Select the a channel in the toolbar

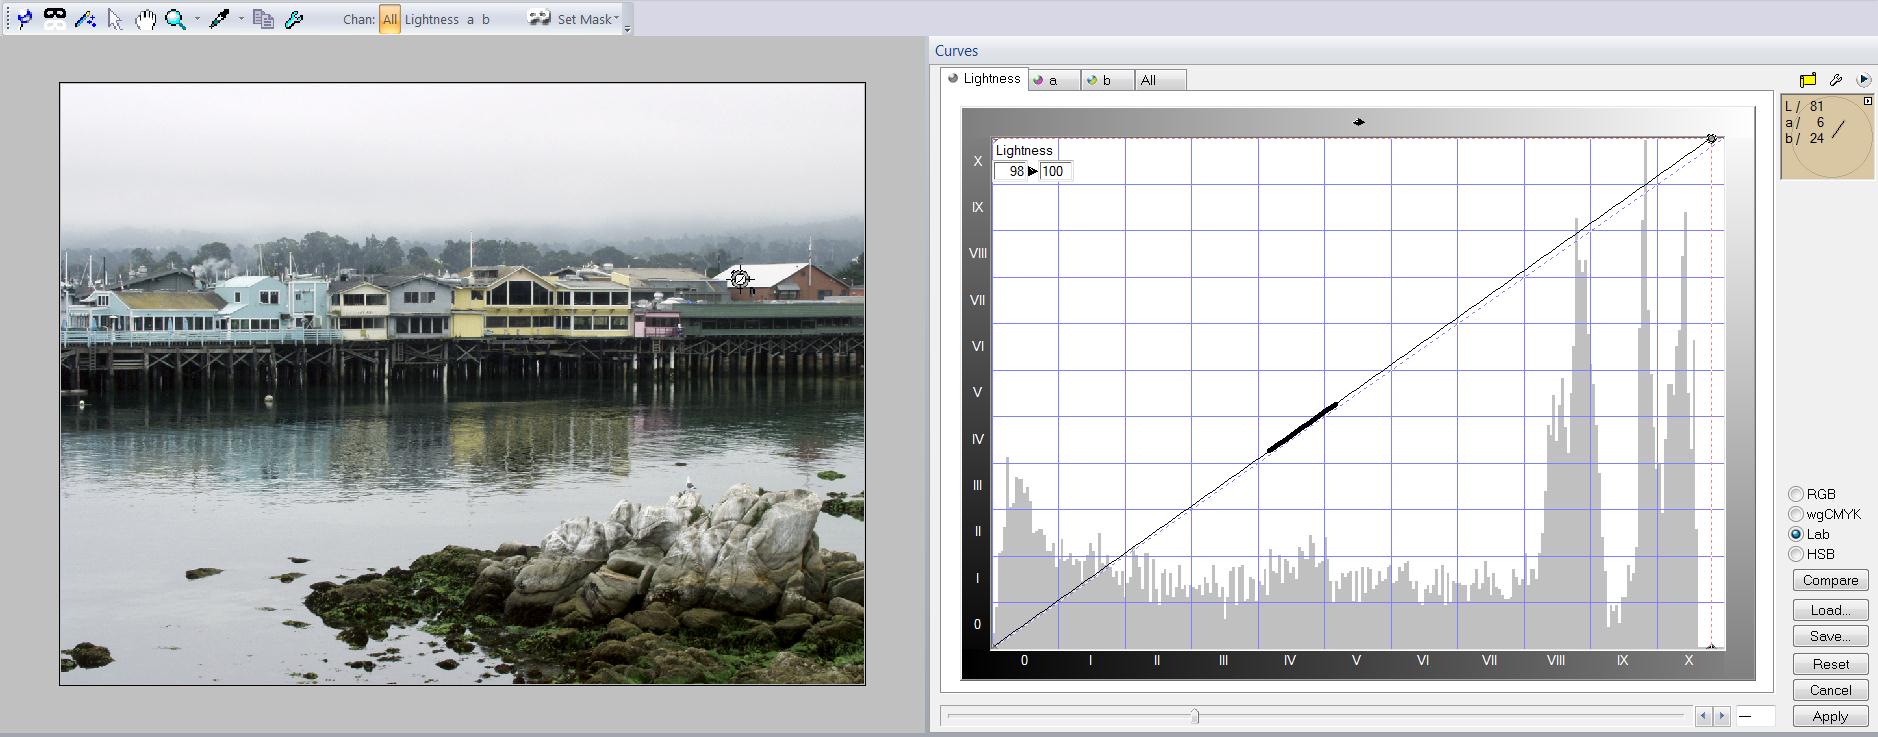[470, 19]
